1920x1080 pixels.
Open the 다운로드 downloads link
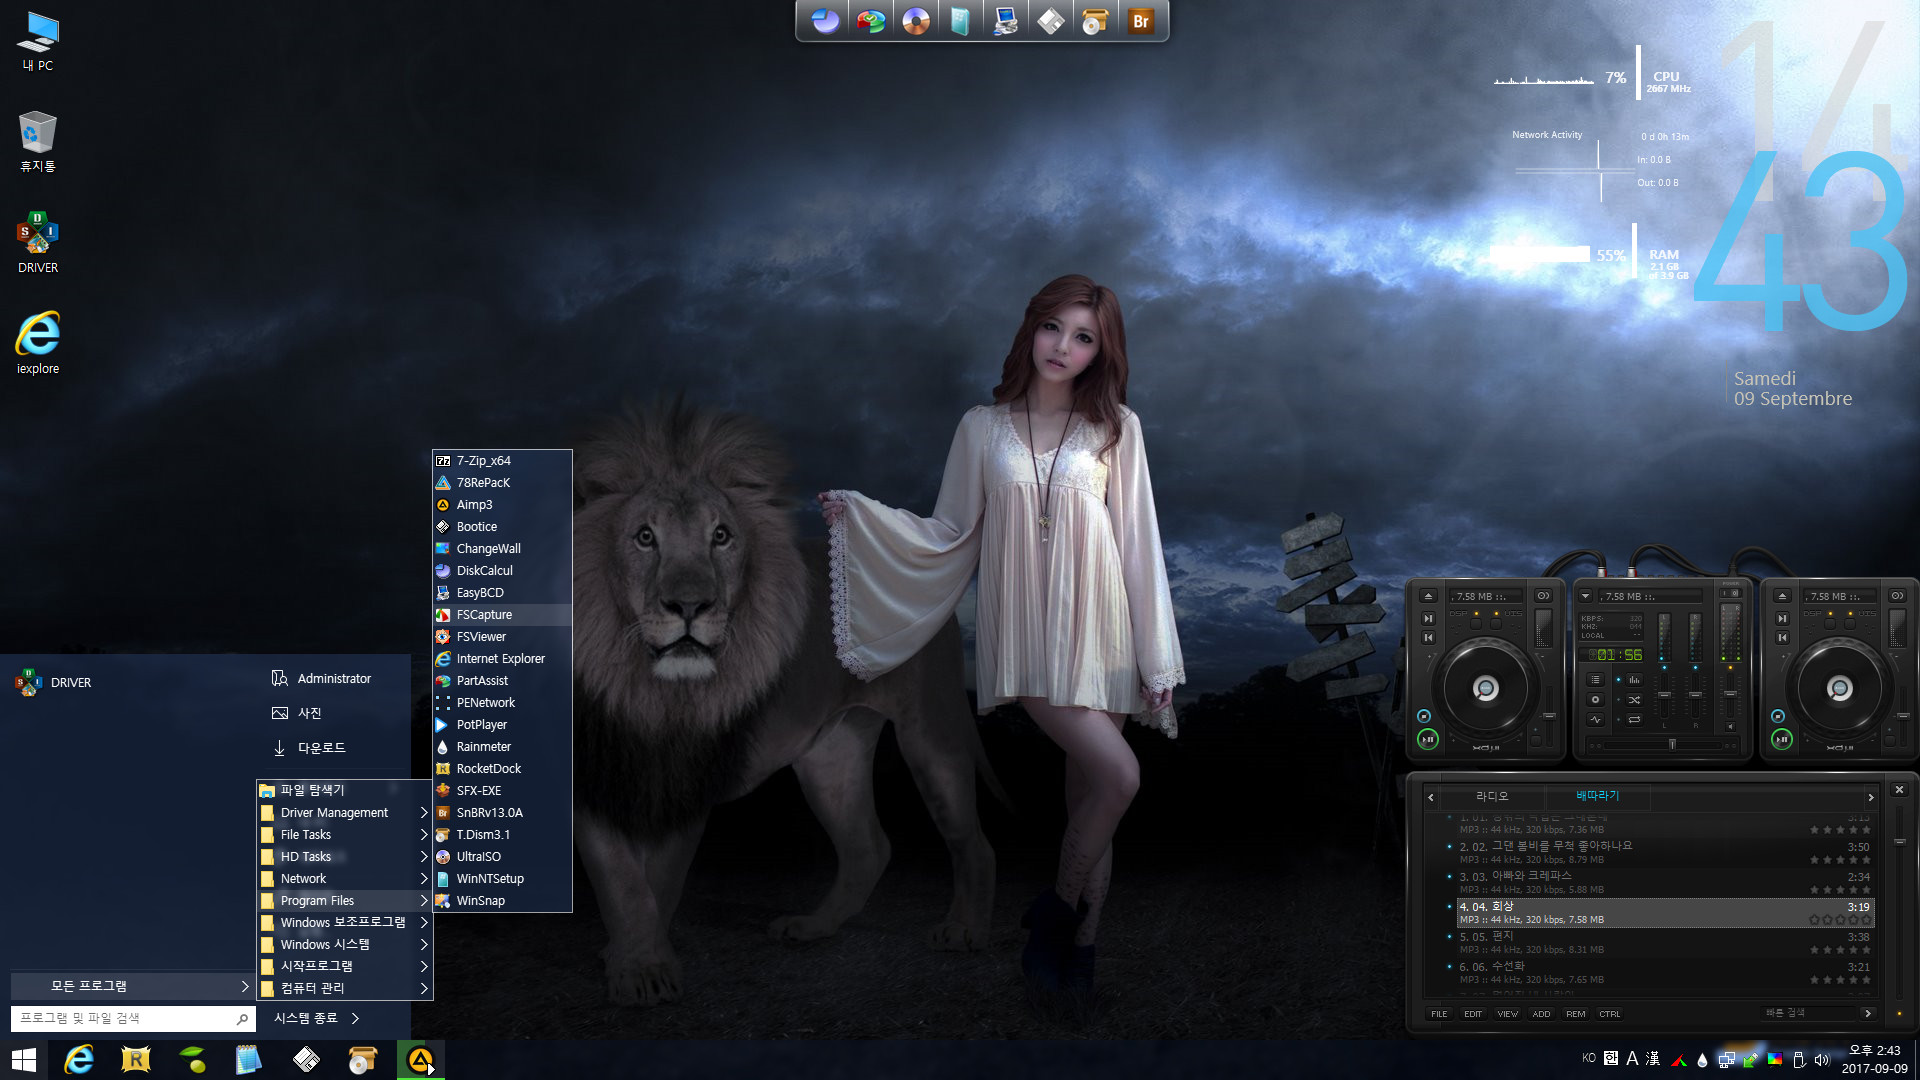[309, 748]
